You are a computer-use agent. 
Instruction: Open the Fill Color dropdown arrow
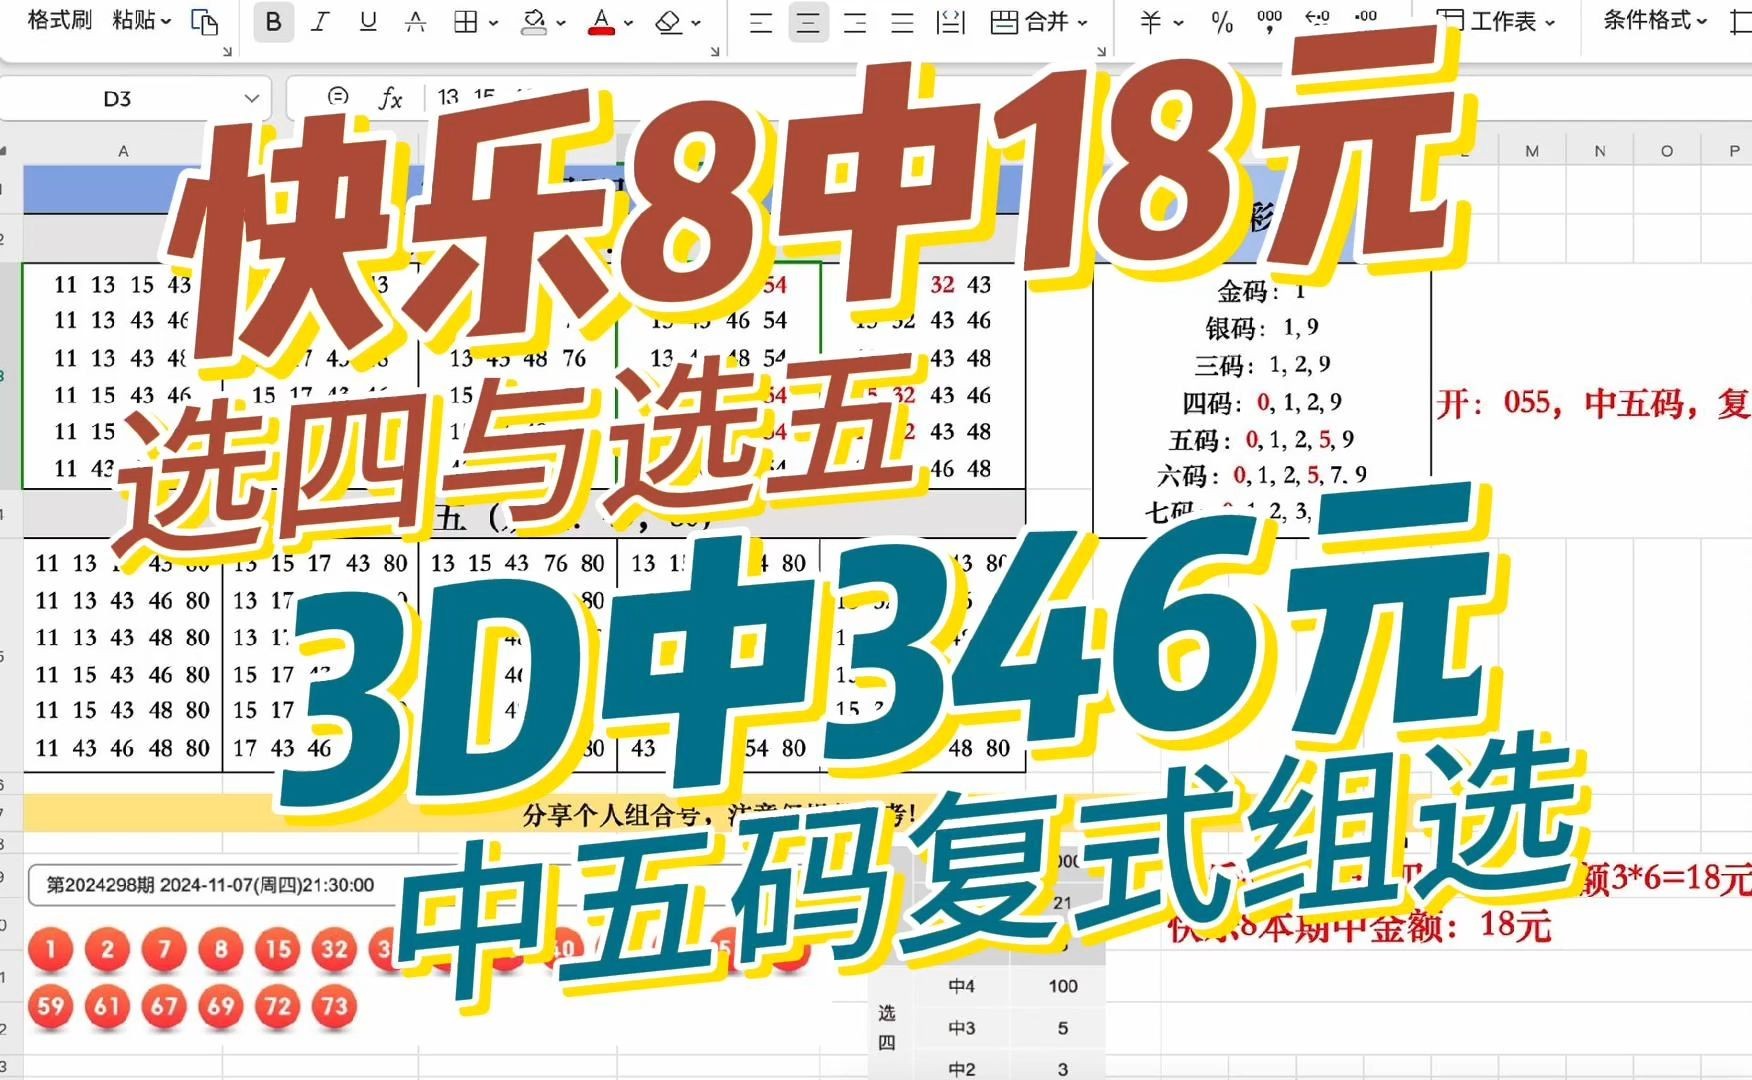561,22
